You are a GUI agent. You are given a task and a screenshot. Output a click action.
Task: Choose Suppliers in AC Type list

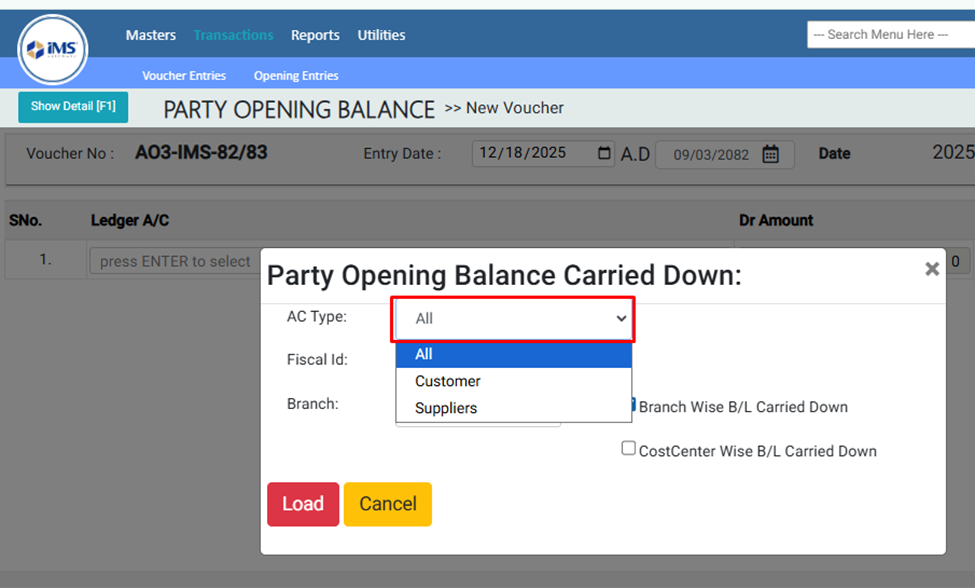click(446, 408)
